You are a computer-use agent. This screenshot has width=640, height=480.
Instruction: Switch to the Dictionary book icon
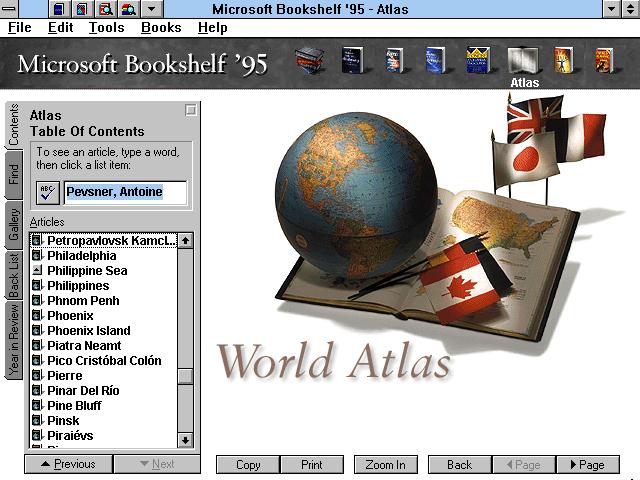pyautogui.click(x=352, y=60)
